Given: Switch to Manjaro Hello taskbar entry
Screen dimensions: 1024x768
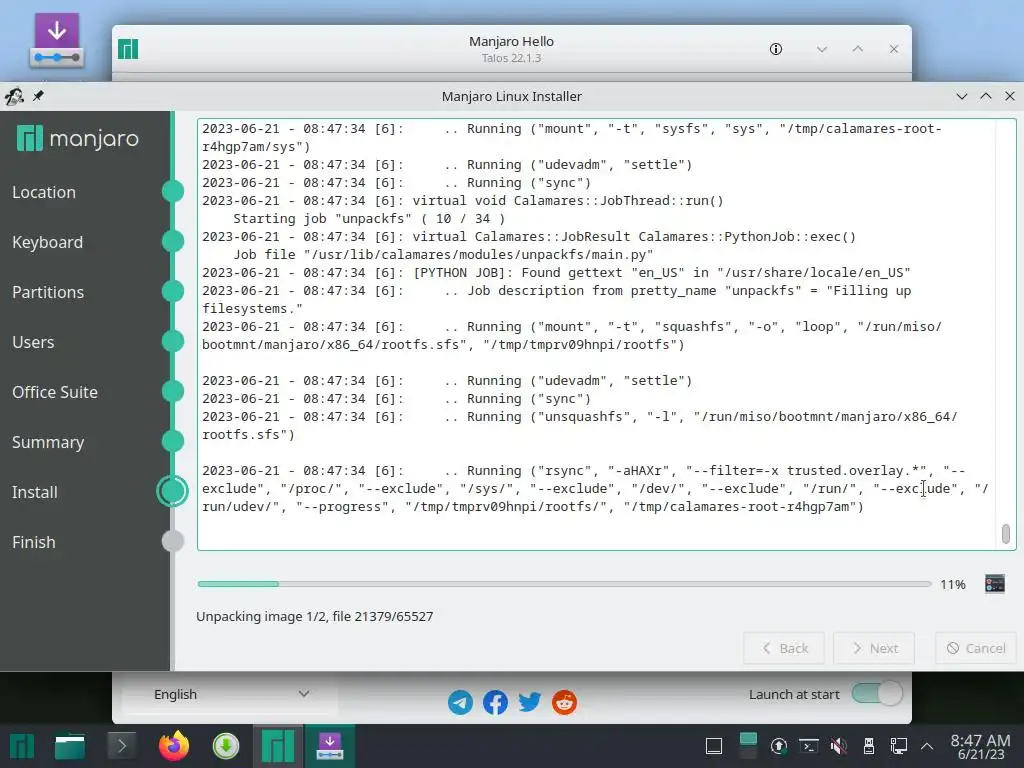Looking at the screenshot, I should tap(278, 746).
